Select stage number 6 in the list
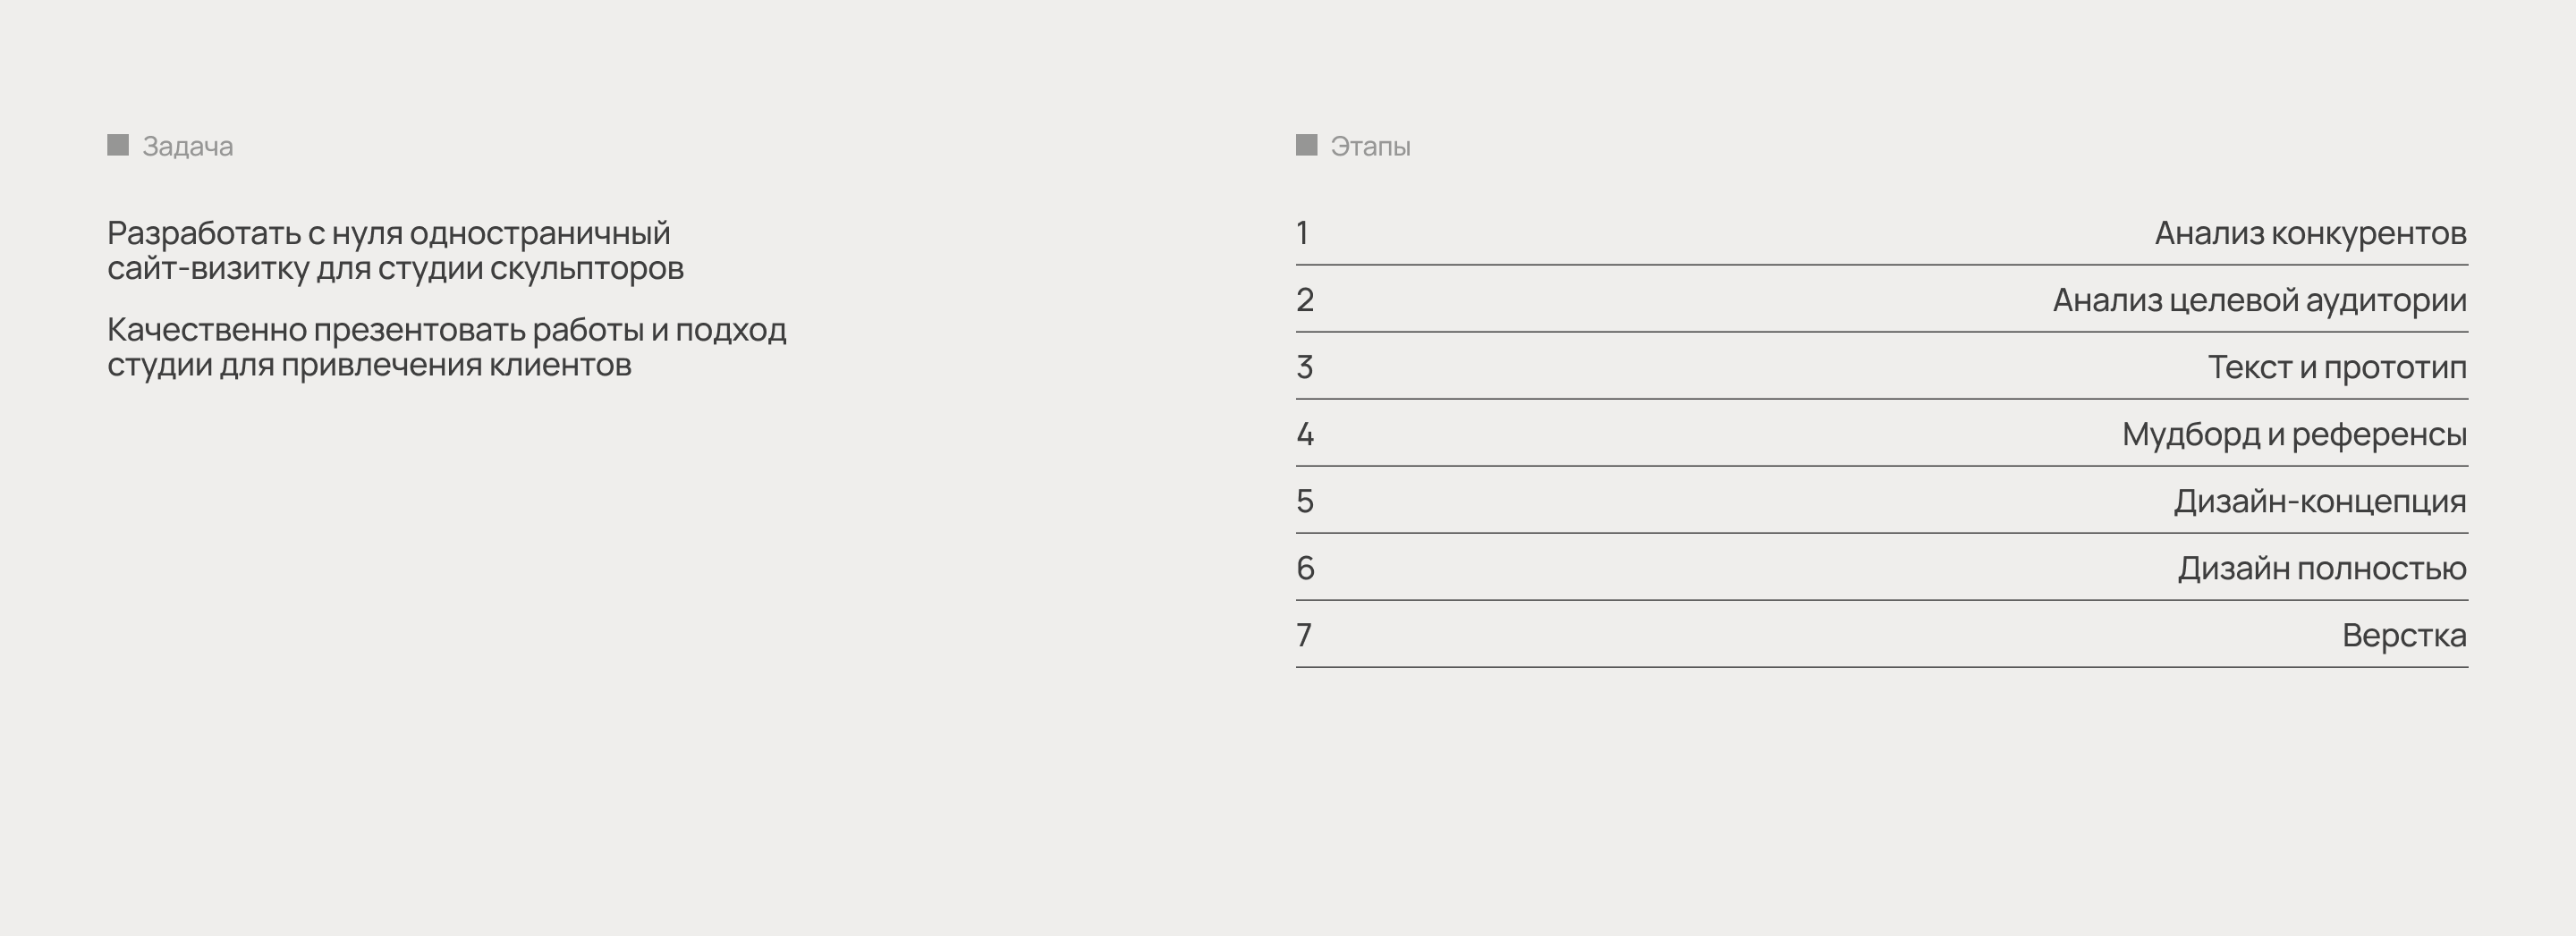2576x936 pixels. (1305, 568)
